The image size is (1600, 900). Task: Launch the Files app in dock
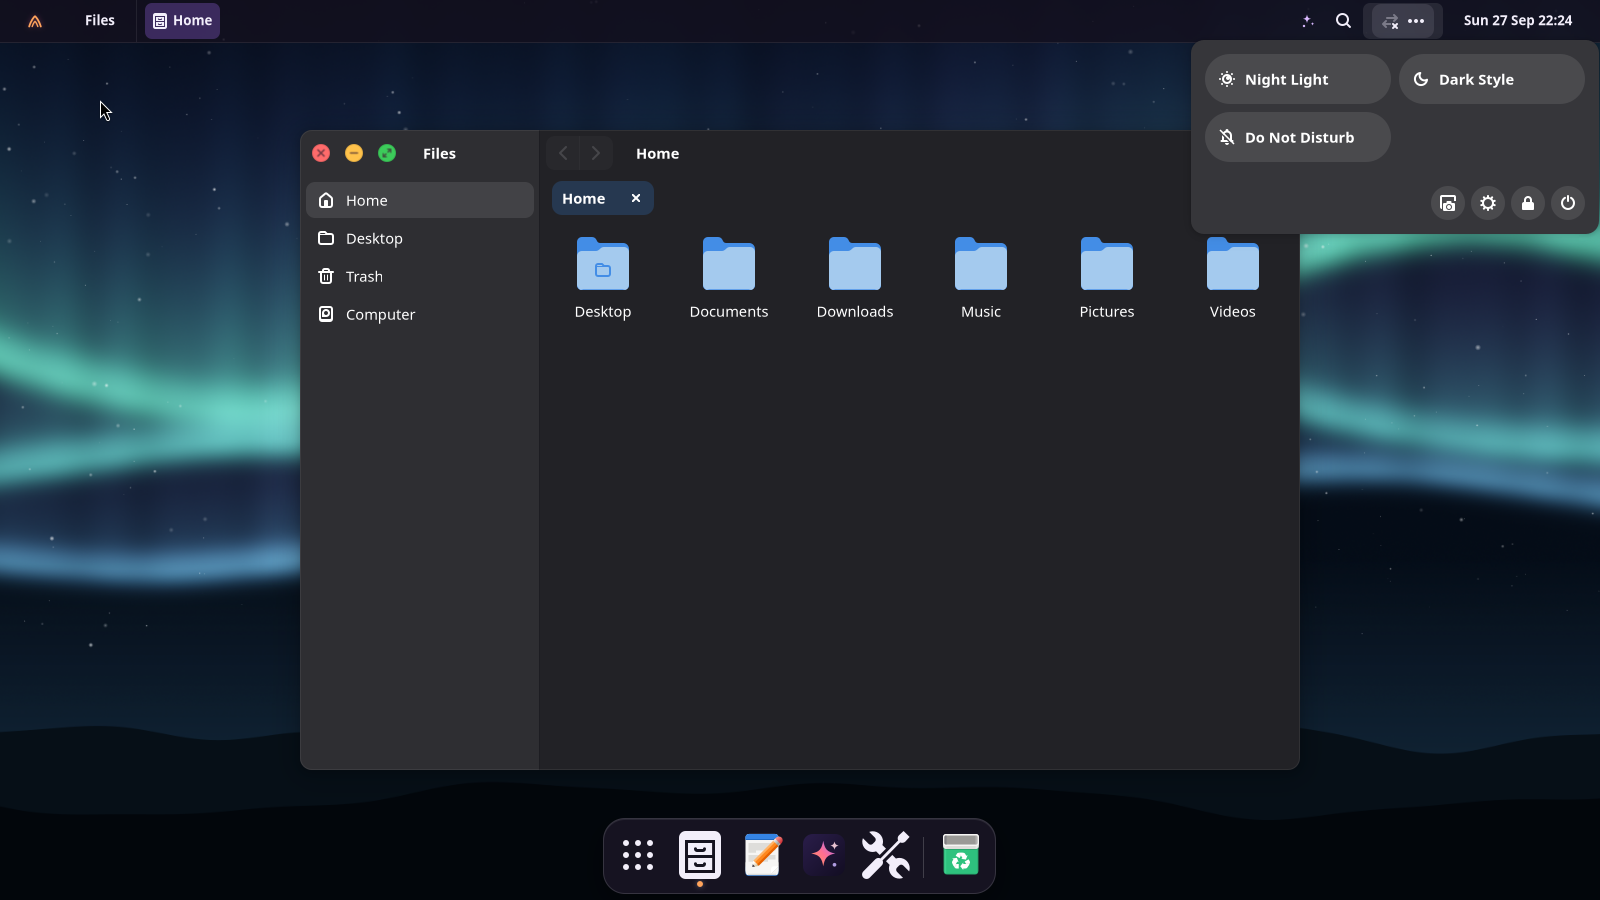click(x=700, y=855)
